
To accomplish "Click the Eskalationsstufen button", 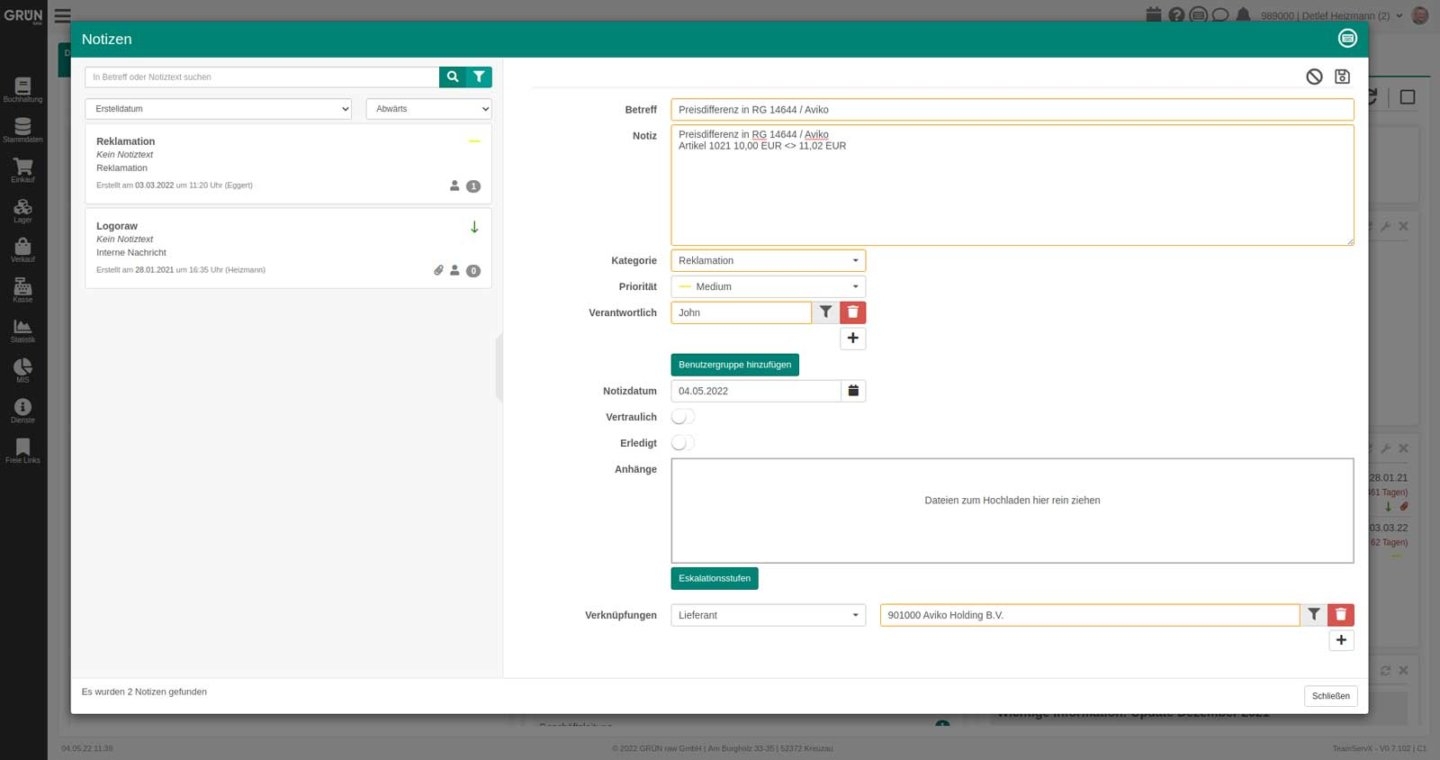I will point(714,578).
